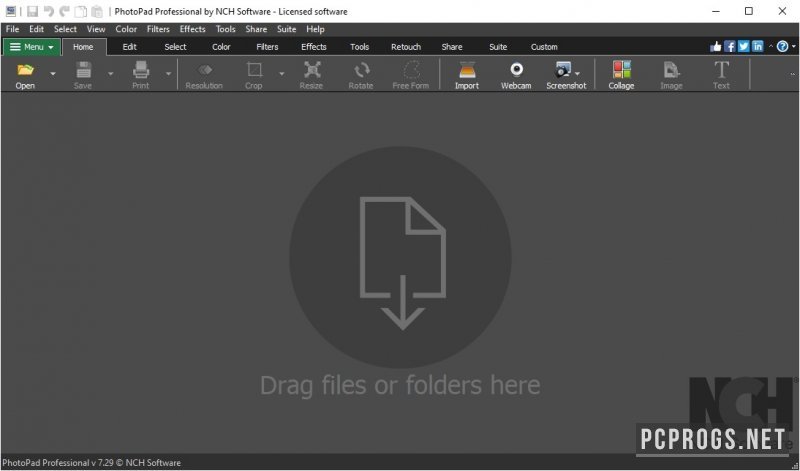Open the File menu
Image resolution: width=800 pixels, height=471 pixels.
pyautogui.click(x=12, y=29)
